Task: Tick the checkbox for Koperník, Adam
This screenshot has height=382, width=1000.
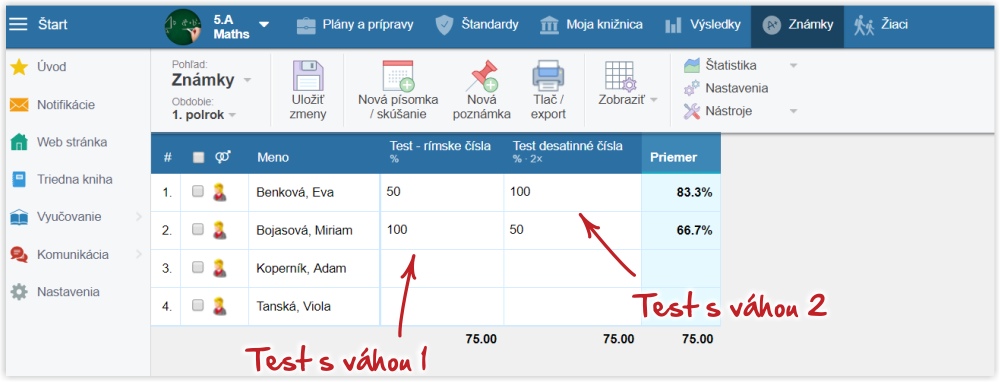Action: pos(198,267)
